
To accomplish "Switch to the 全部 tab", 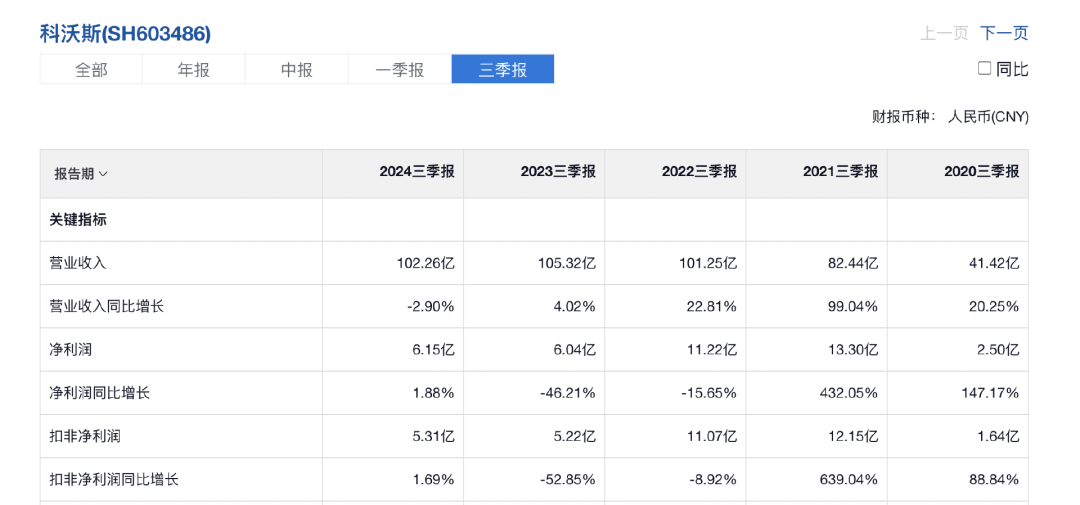I will tap(91, 69).
